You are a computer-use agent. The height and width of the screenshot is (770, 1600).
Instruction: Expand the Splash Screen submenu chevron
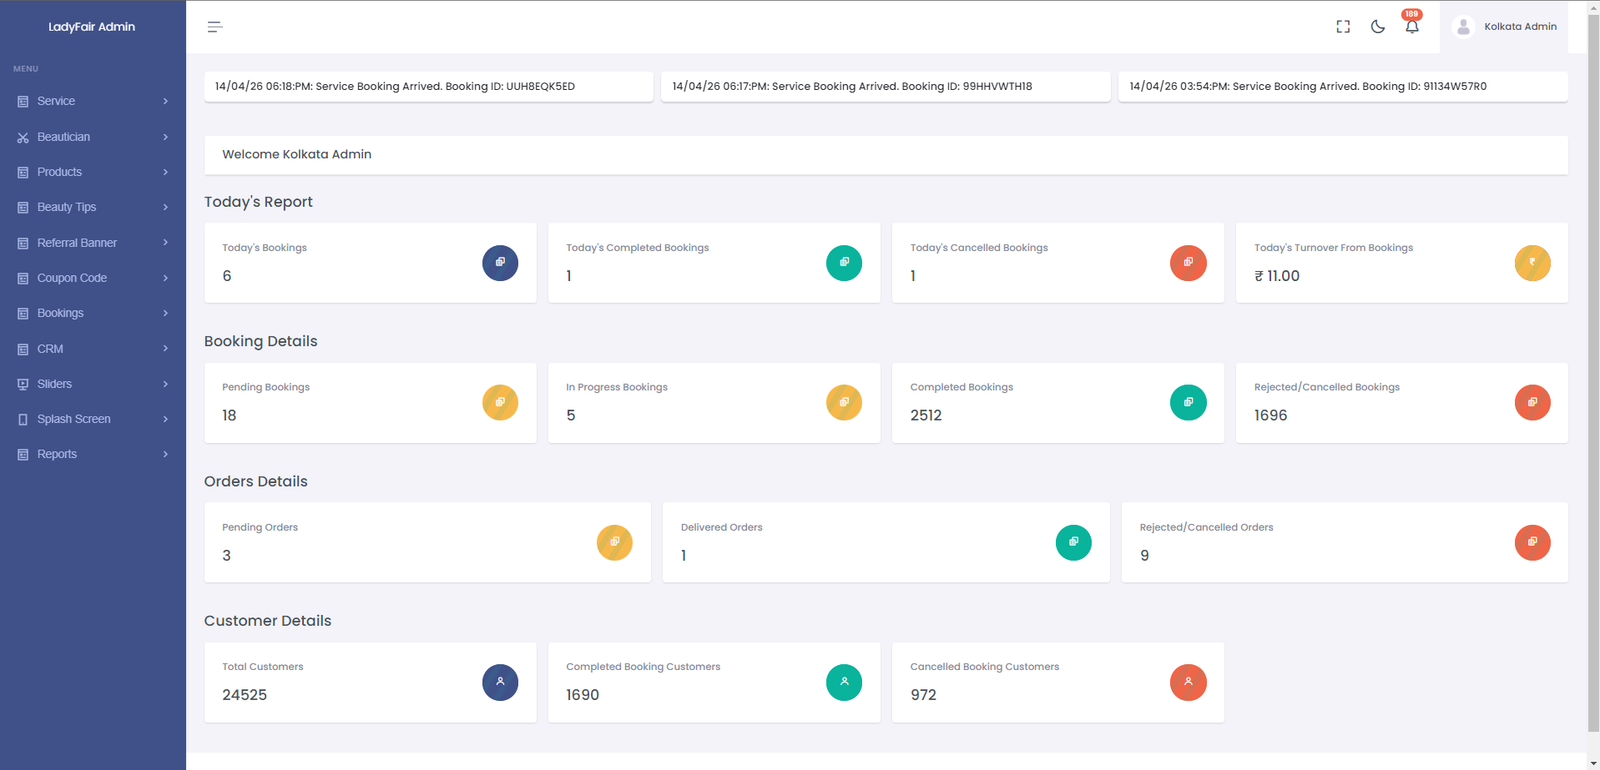166,419
